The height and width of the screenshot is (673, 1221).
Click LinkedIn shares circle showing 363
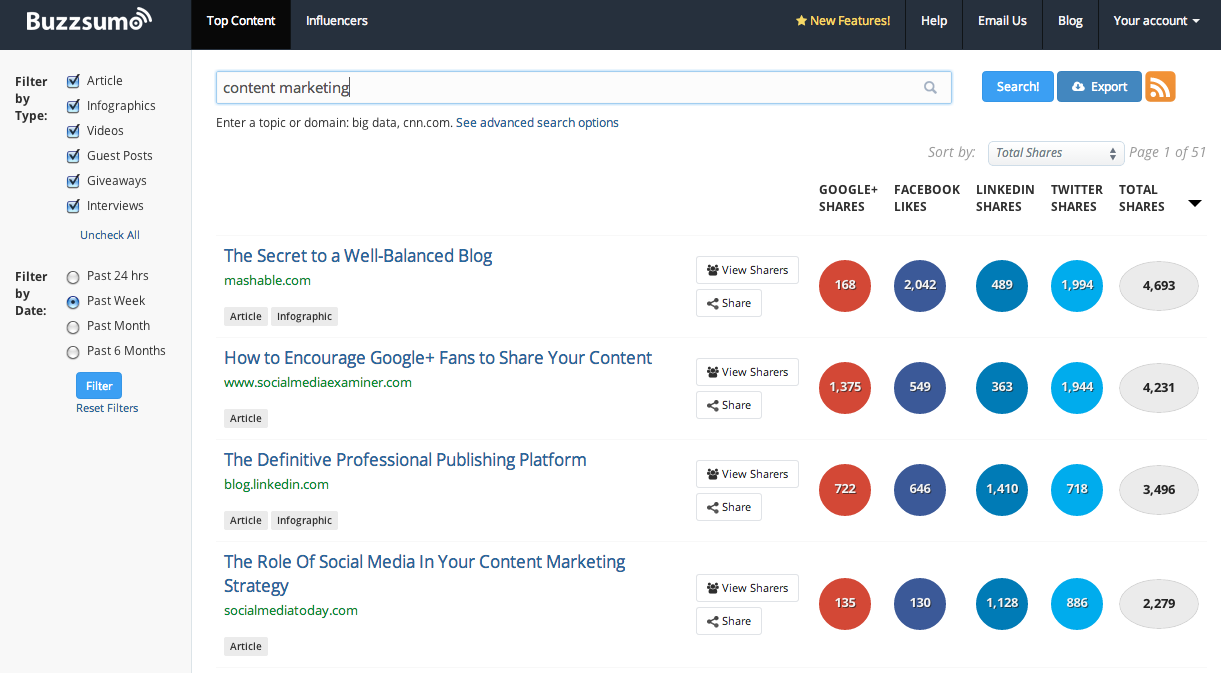click(1002, 387)
